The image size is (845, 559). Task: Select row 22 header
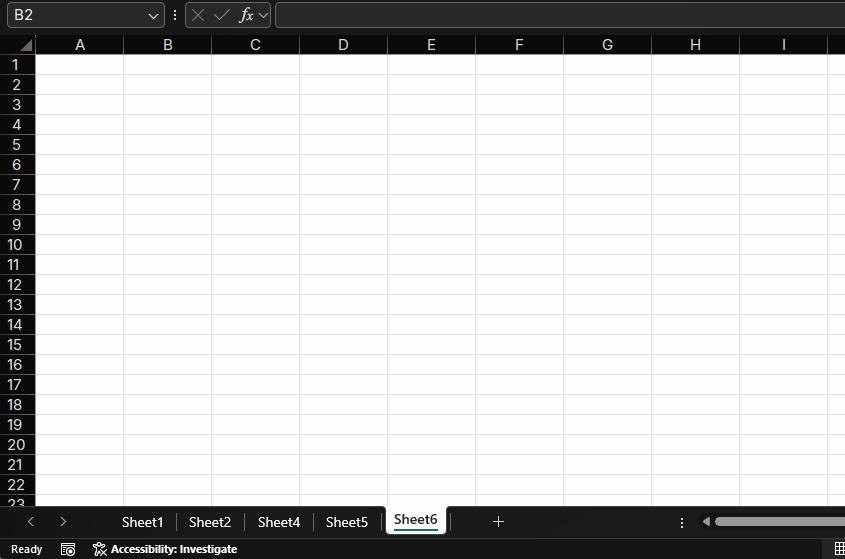(17, 485)
